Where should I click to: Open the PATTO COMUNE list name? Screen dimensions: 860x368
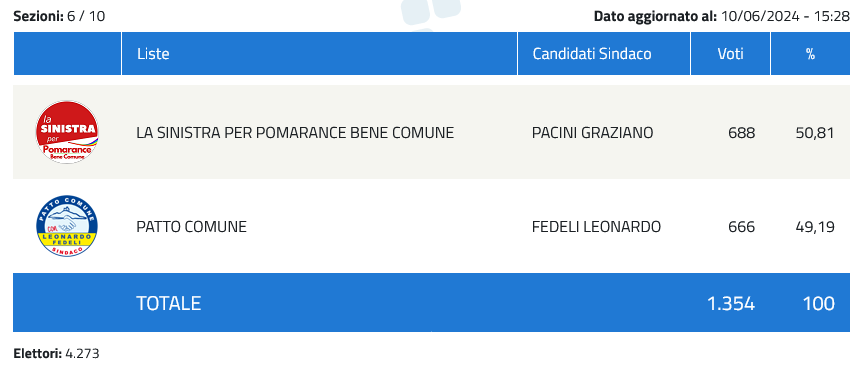coord(191,227)
